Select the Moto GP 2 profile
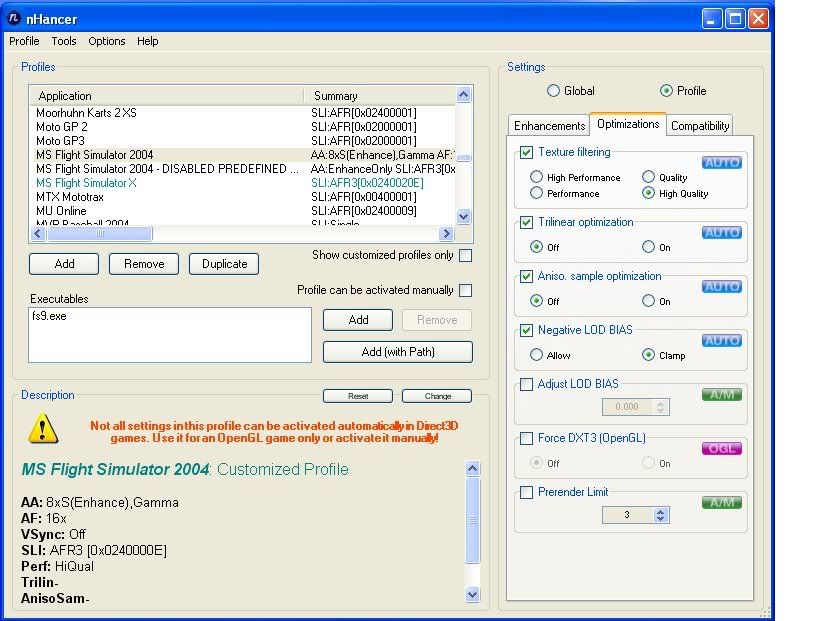This screenshot has width=840, height=621. pos(243,127)
